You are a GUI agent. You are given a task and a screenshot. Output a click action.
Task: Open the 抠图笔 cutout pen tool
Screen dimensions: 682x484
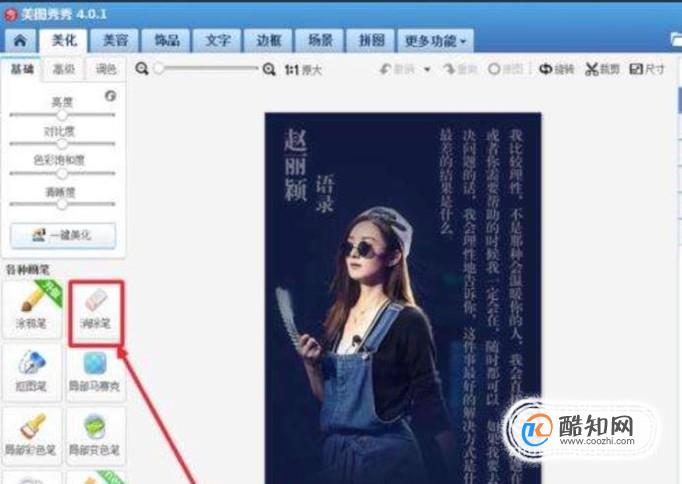tap(31, 372)
